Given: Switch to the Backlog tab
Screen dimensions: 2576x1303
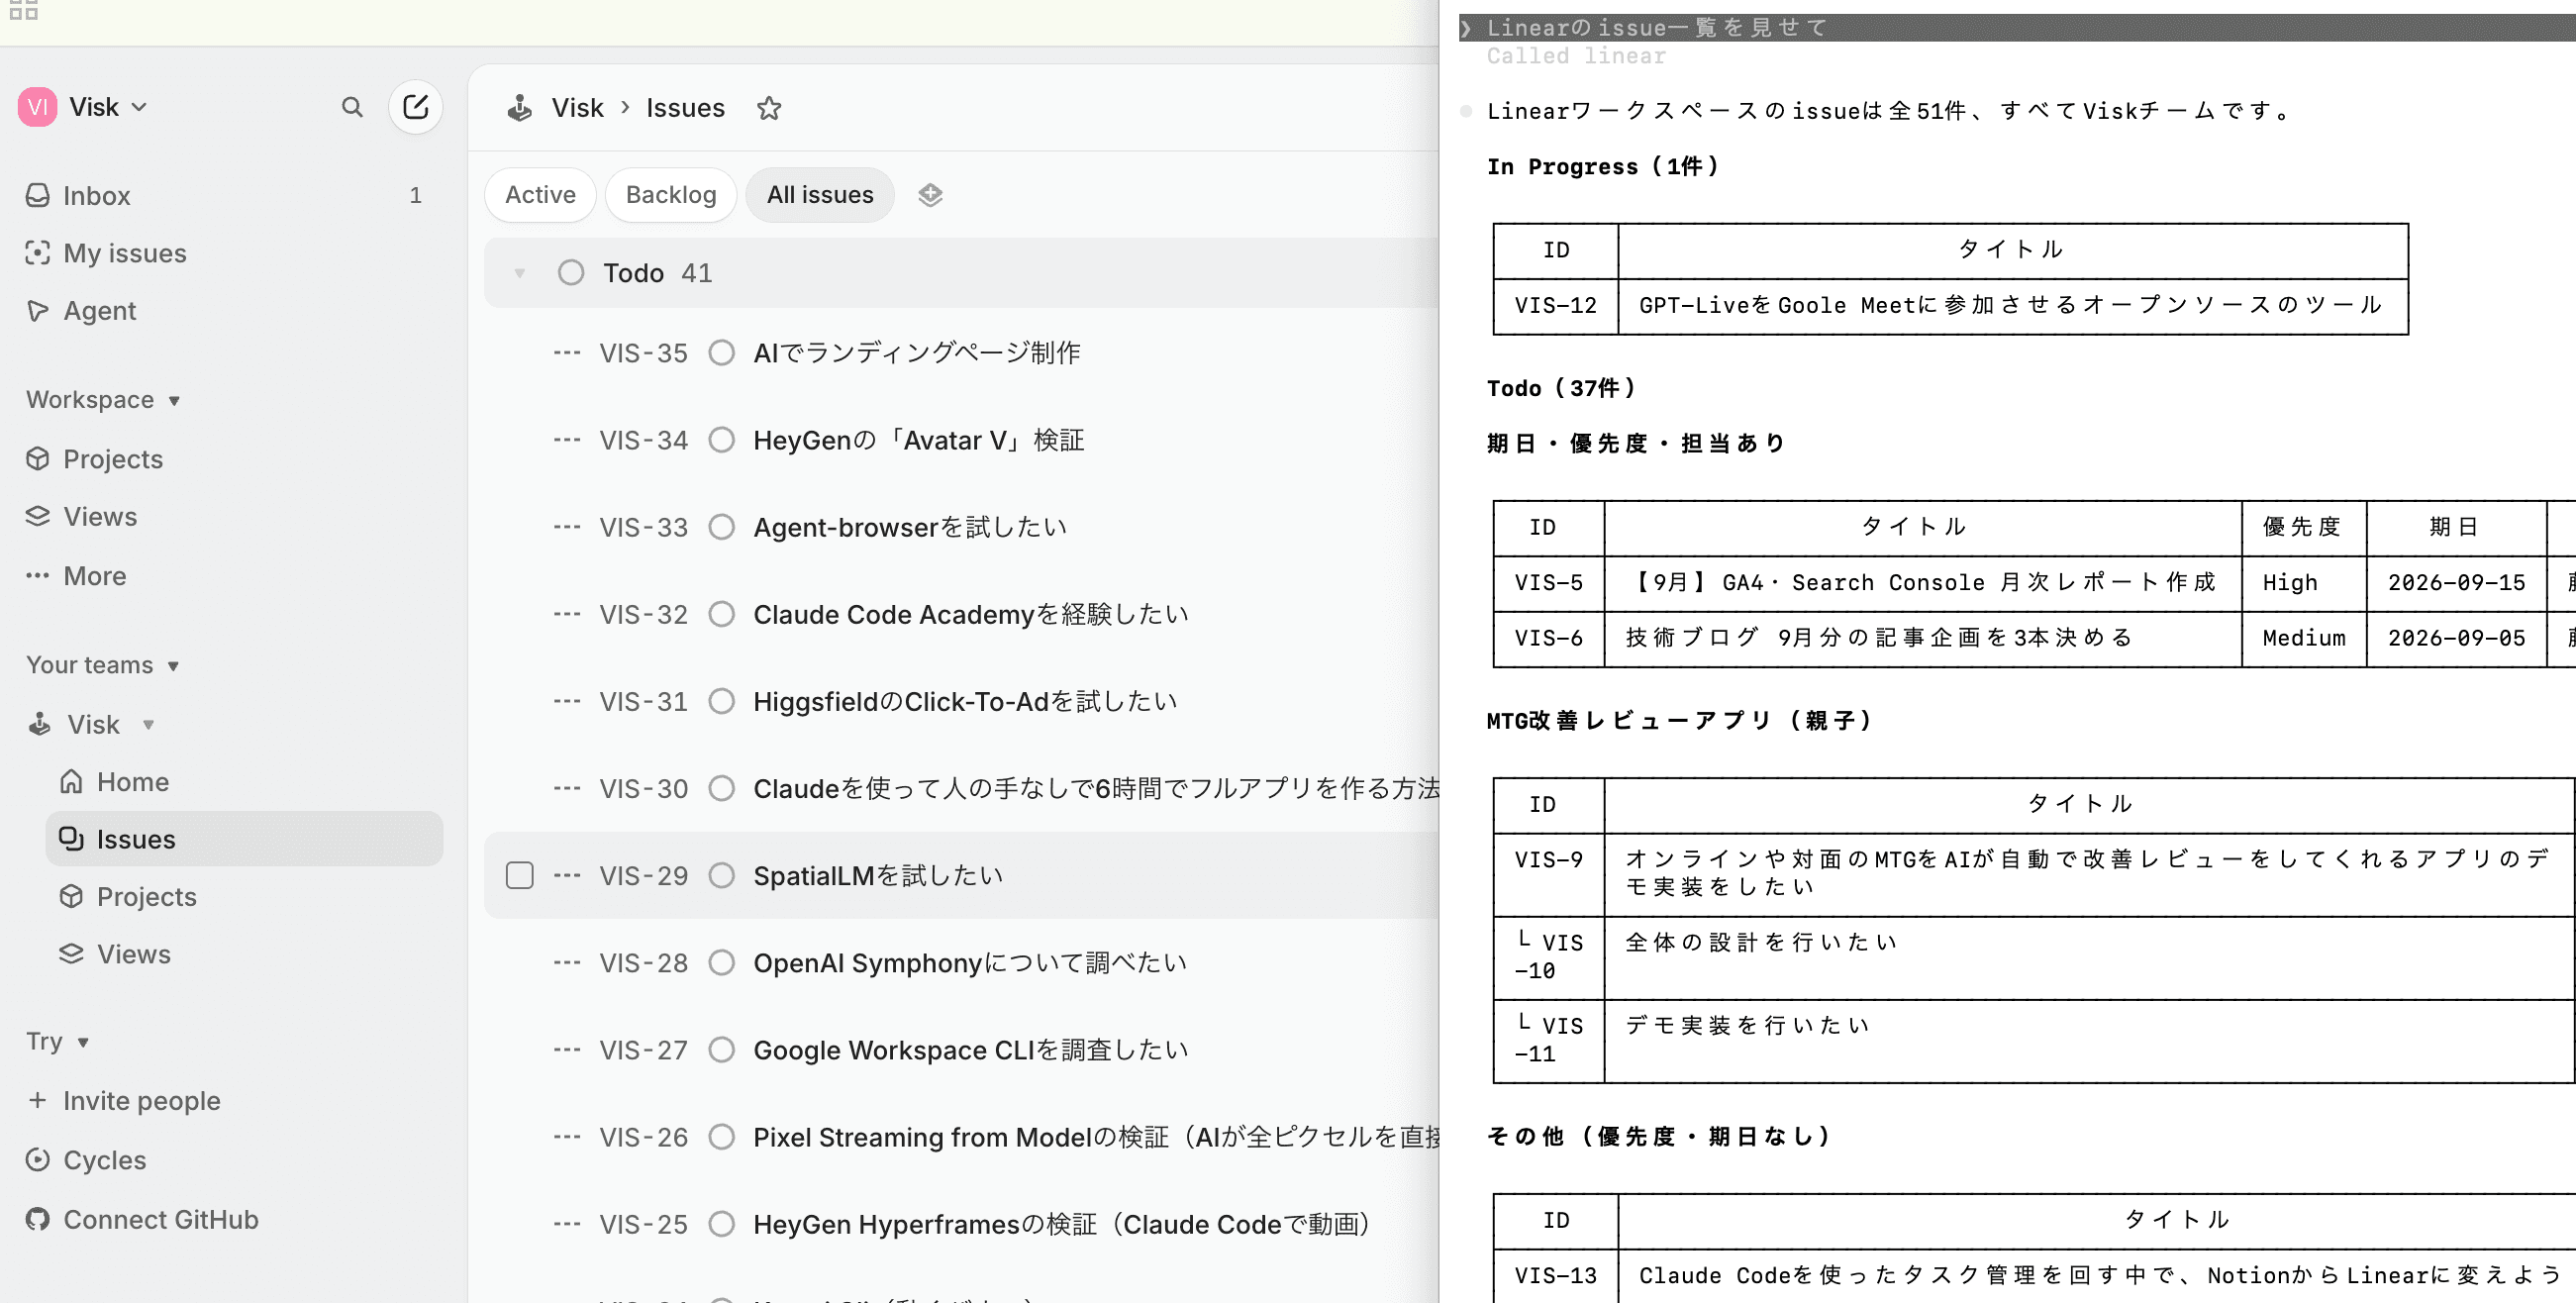Looking at the screenshot, I should (671, 195).
